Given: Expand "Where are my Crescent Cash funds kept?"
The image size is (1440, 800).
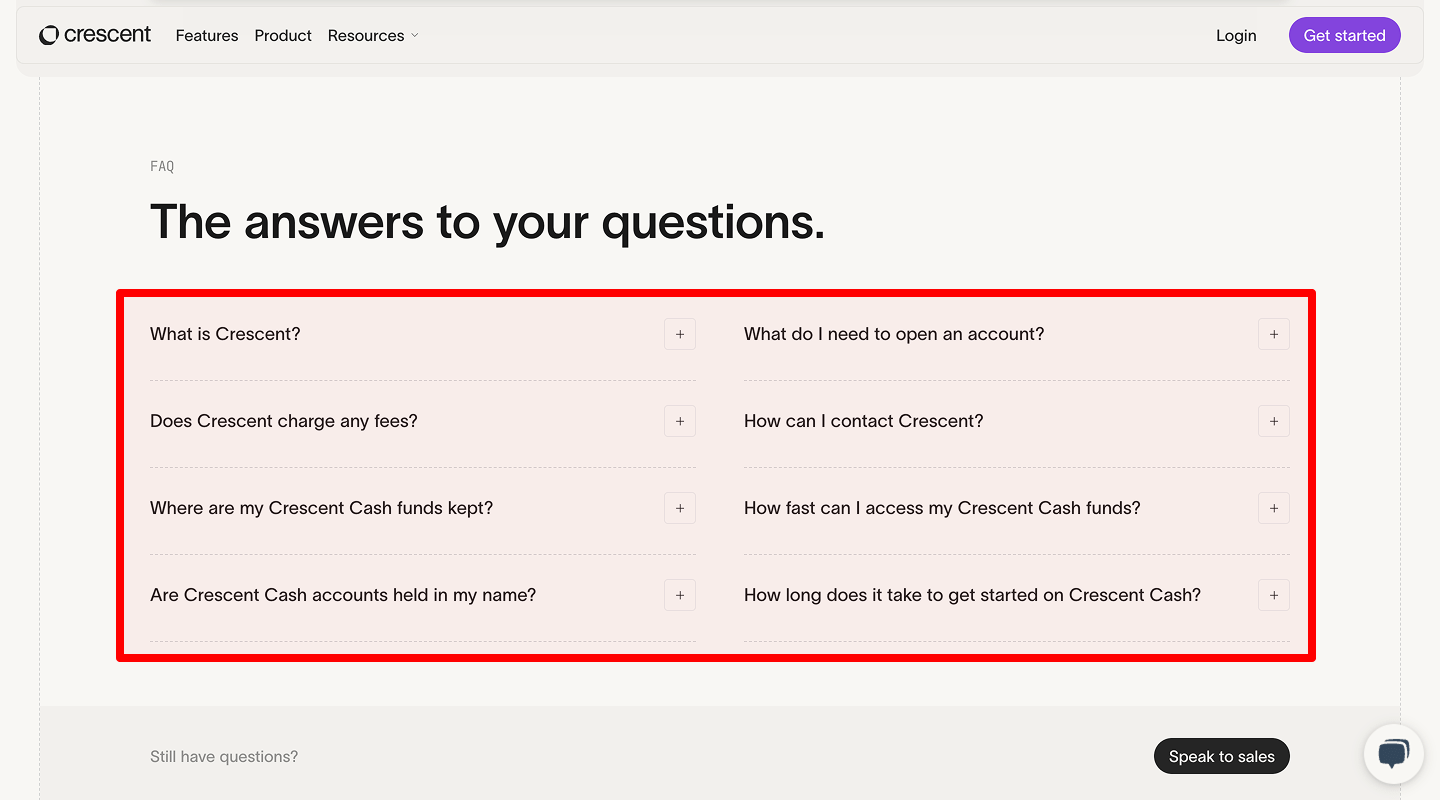Looking at the screenshot, I should point(679,508).
